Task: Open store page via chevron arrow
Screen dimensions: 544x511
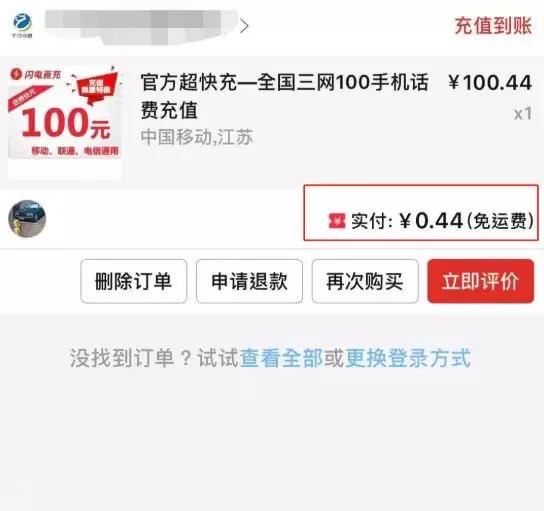Action: click(245, 26)
